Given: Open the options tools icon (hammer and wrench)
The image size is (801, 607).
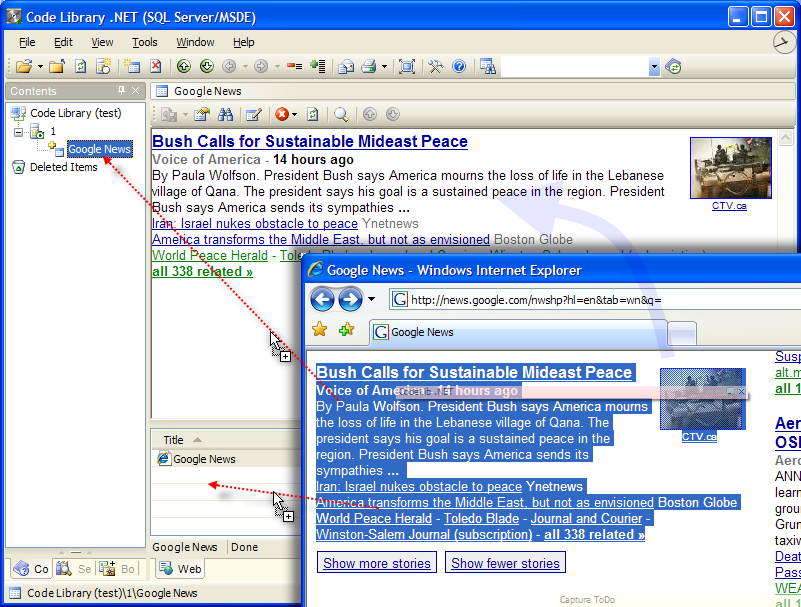Looking at the screenshot, I should point(436,66).
